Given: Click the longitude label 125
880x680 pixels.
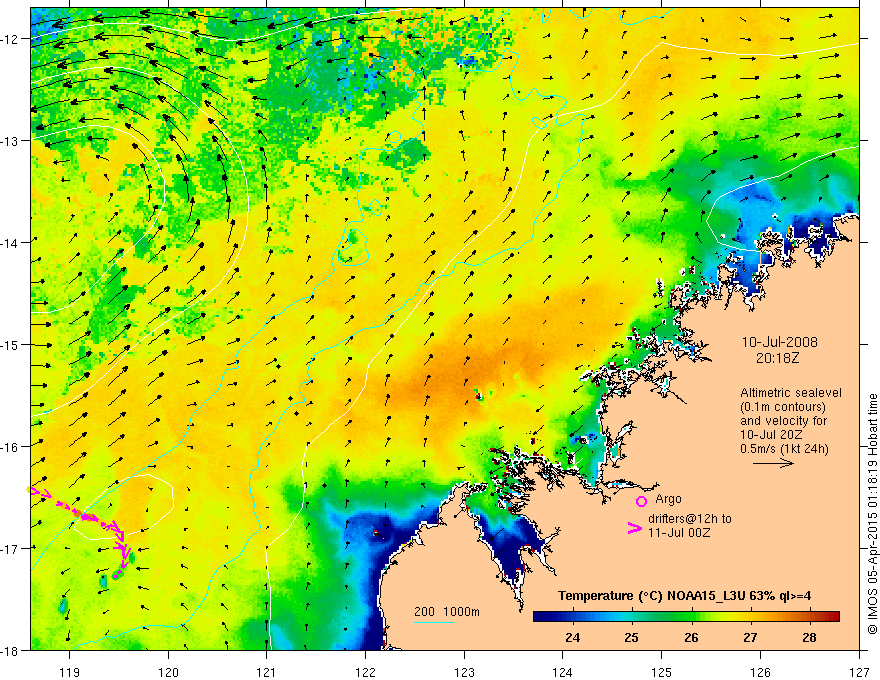Looking at the screenshot, I should [662, 672].
